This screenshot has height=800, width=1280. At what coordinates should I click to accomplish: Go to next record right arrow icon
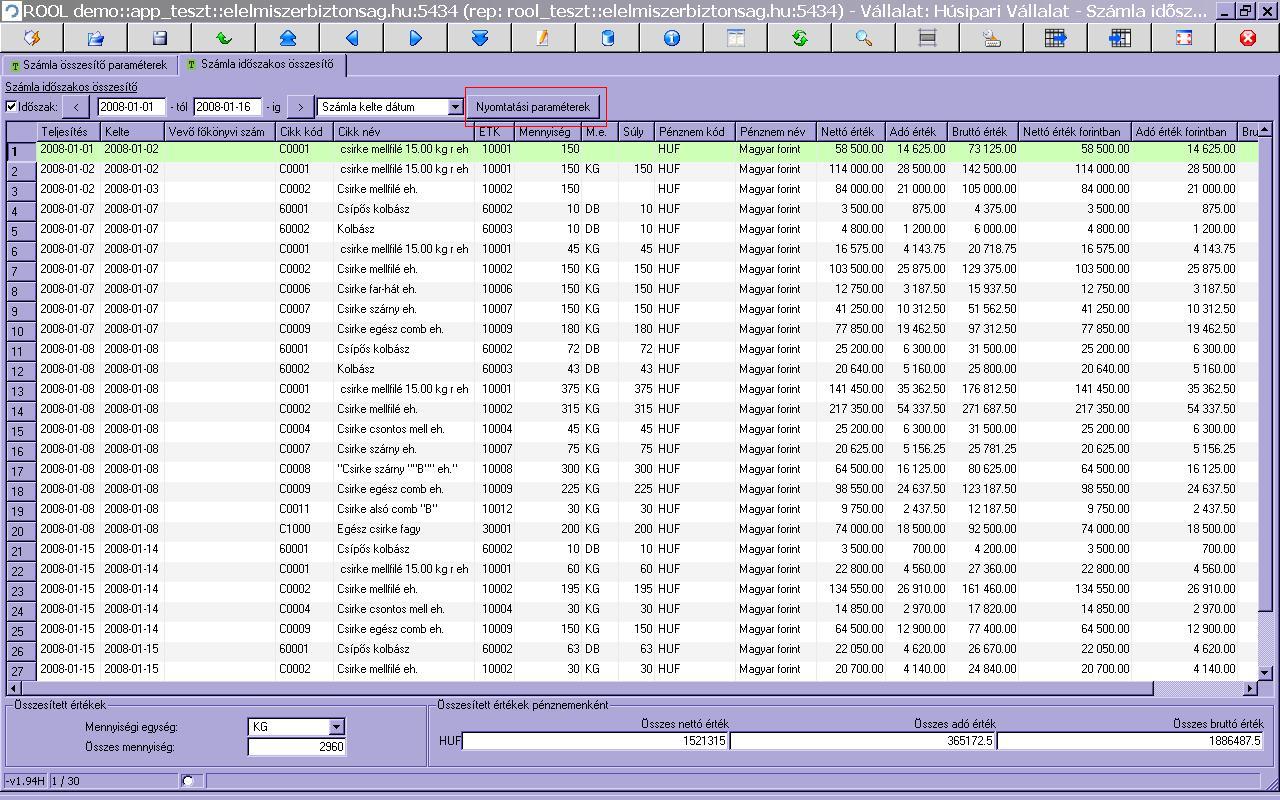(x=416, y=38)
